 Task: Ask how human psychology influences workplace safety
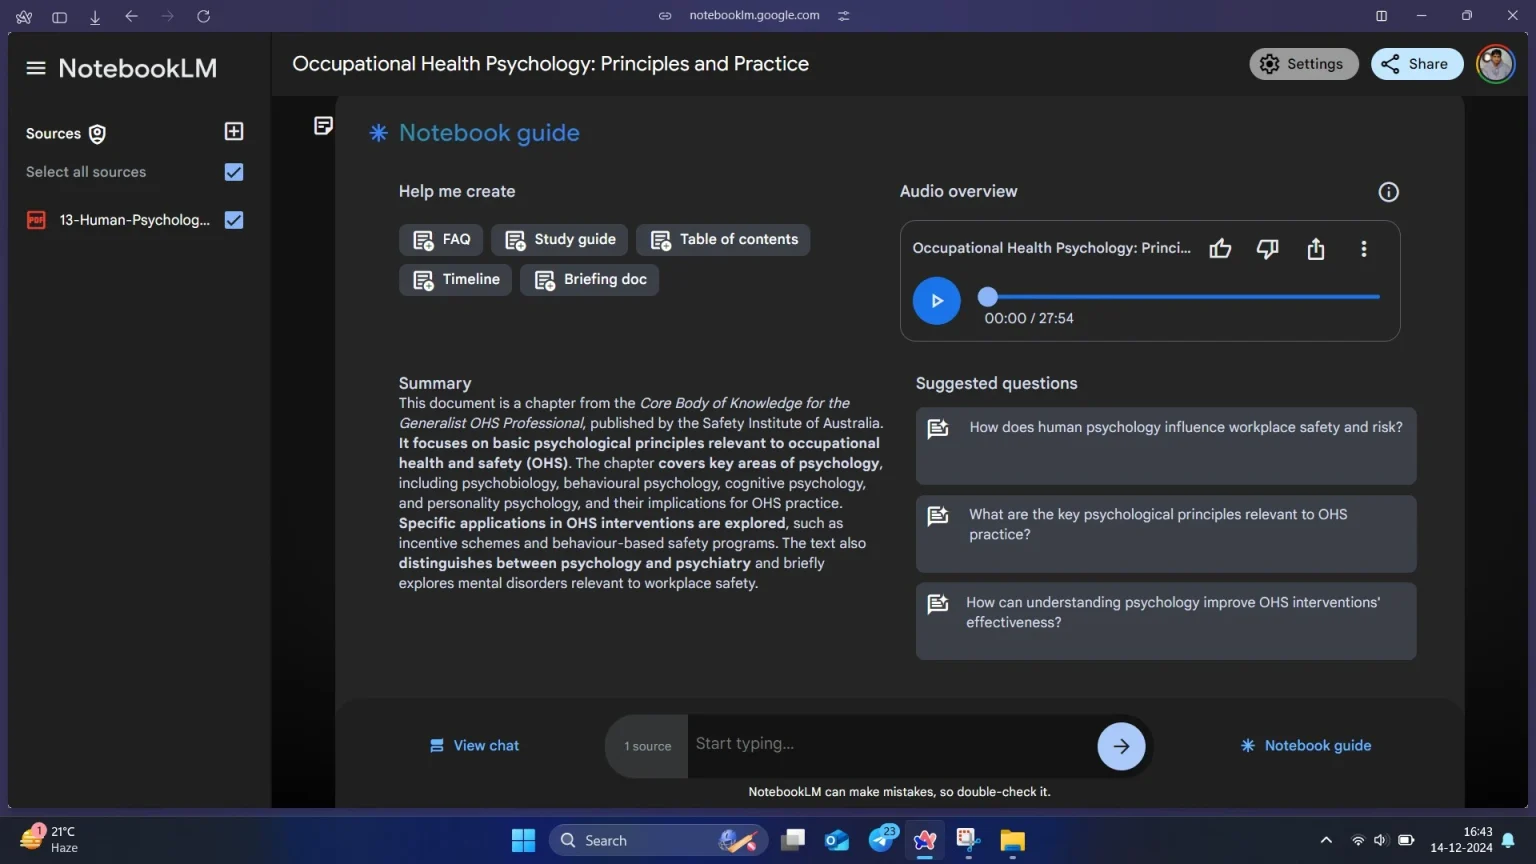(x=1166, y=446)
